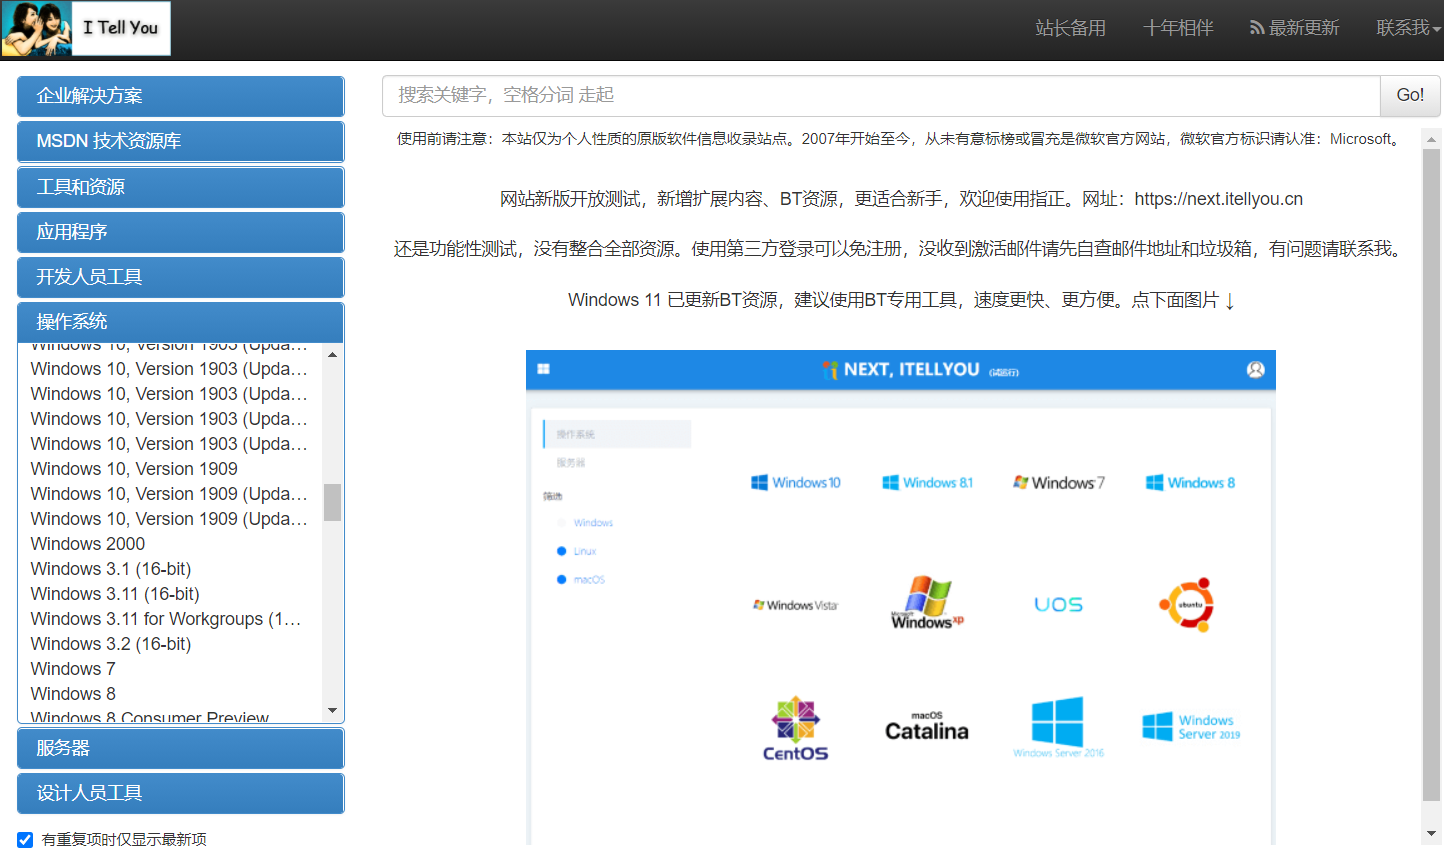Click the user profile icon in banner
Image resolution: width=1444 pixels, height=857 pixels.
point(1256,370)
